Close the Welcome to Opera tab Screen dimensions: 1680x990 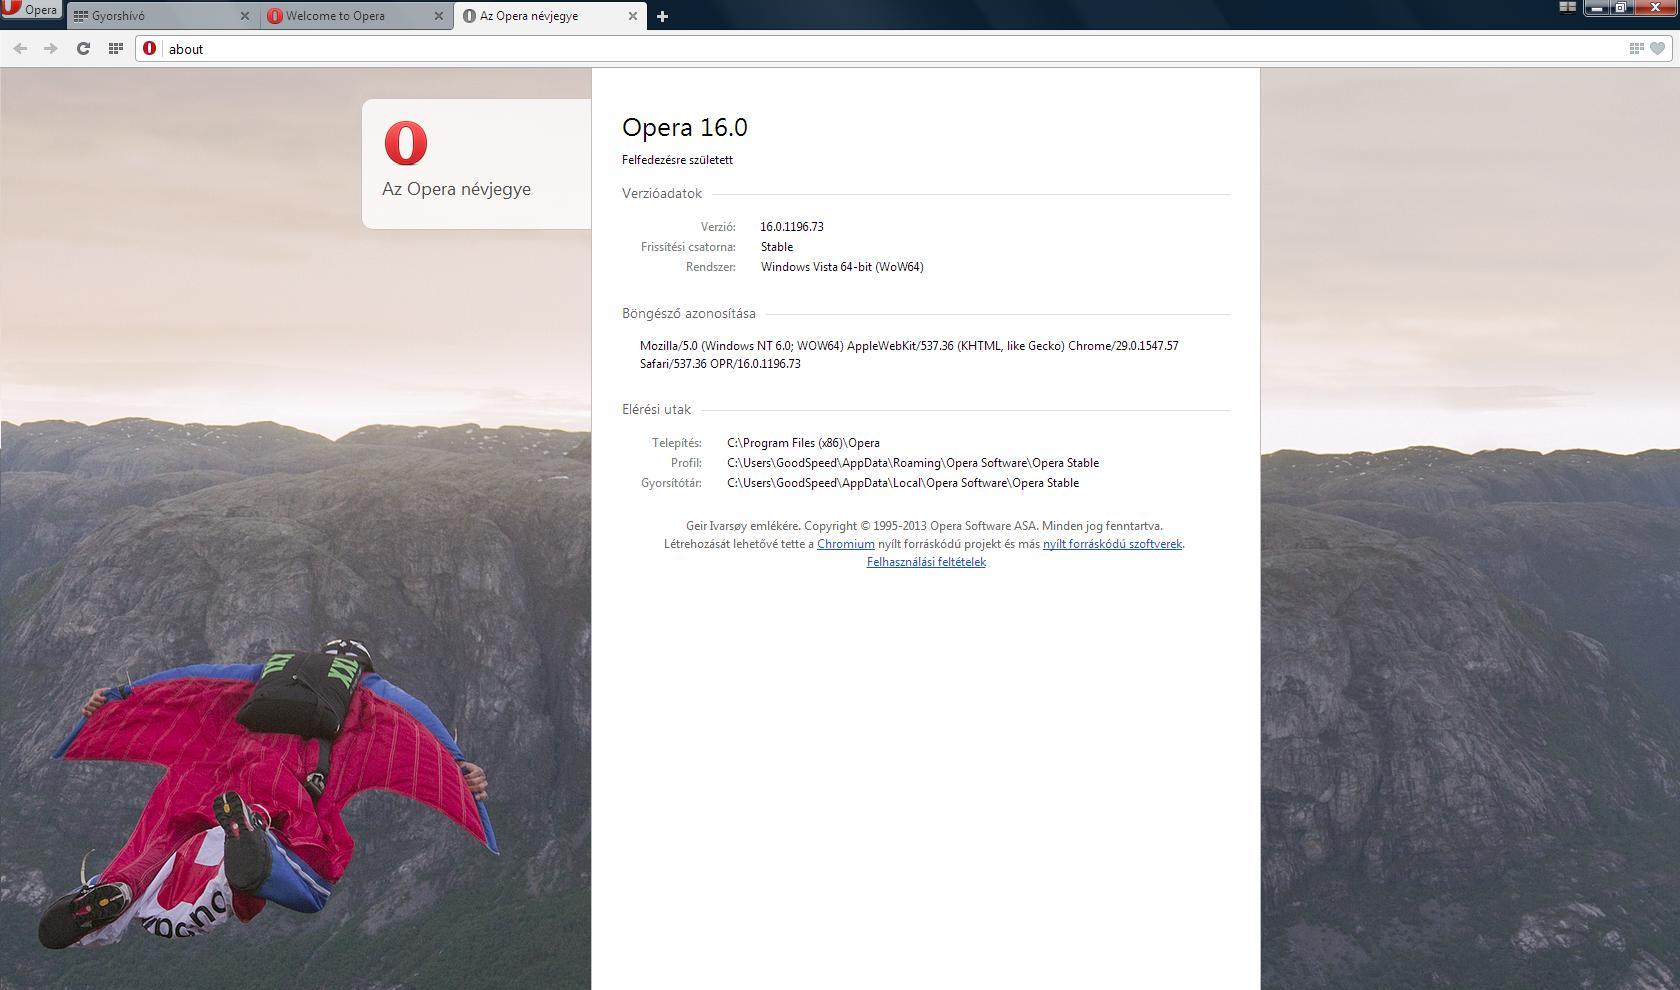click(439, 16)
